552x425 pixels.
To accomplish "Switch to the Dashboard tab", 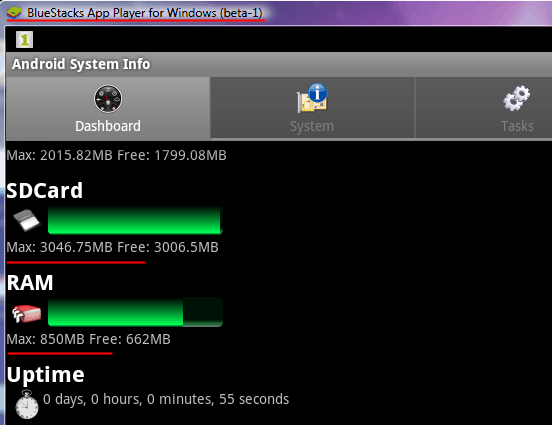I will 108,108.
